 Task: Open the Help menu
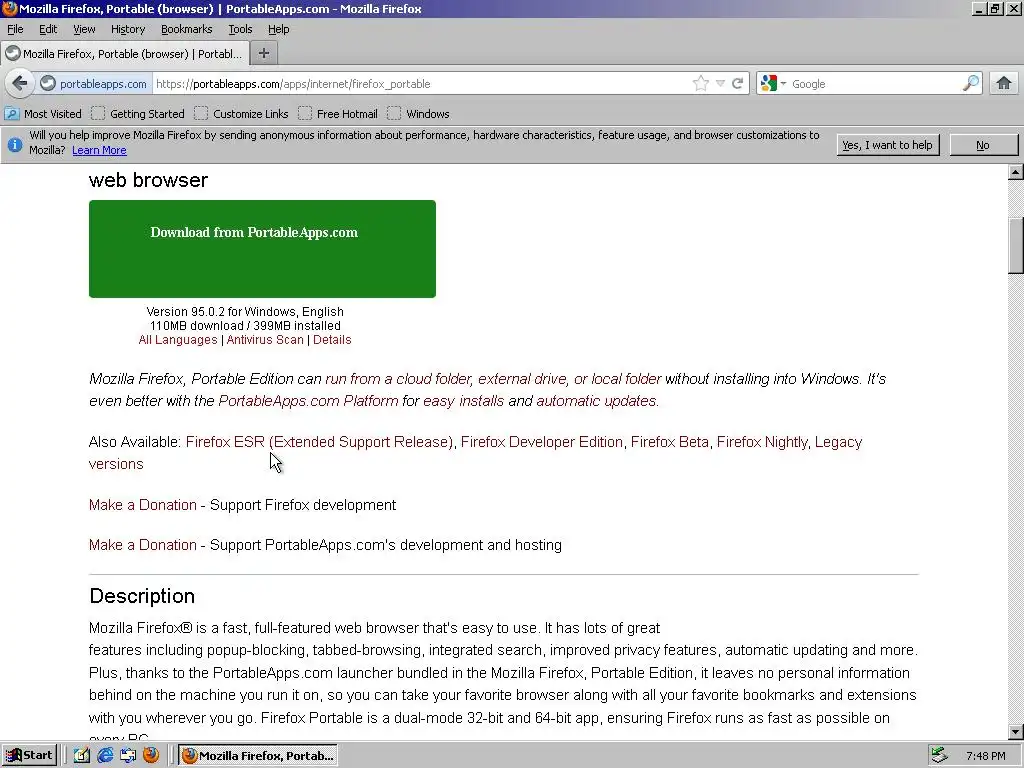(278, 29)
